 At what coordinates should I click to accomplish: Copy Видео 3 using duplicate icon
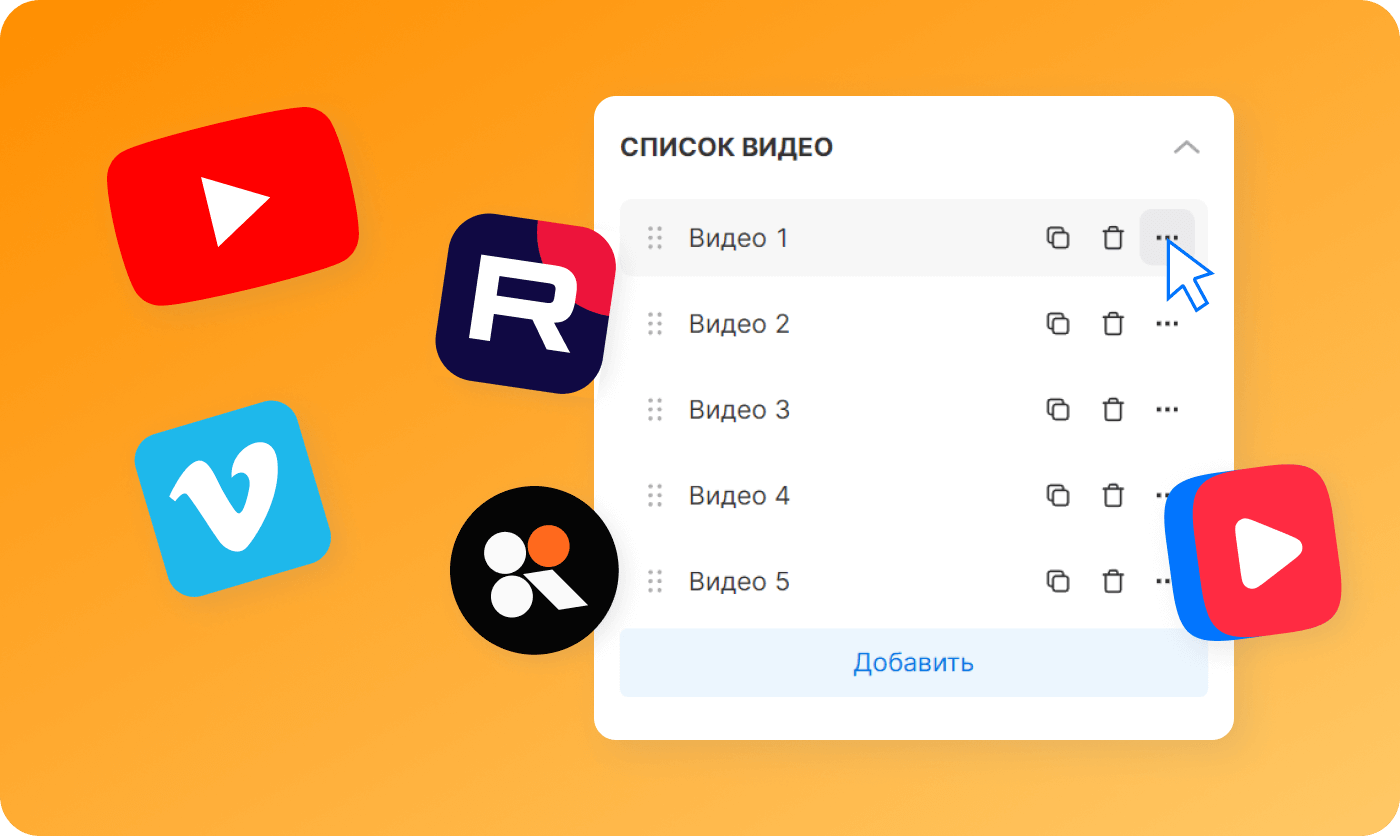[1058, 410]
